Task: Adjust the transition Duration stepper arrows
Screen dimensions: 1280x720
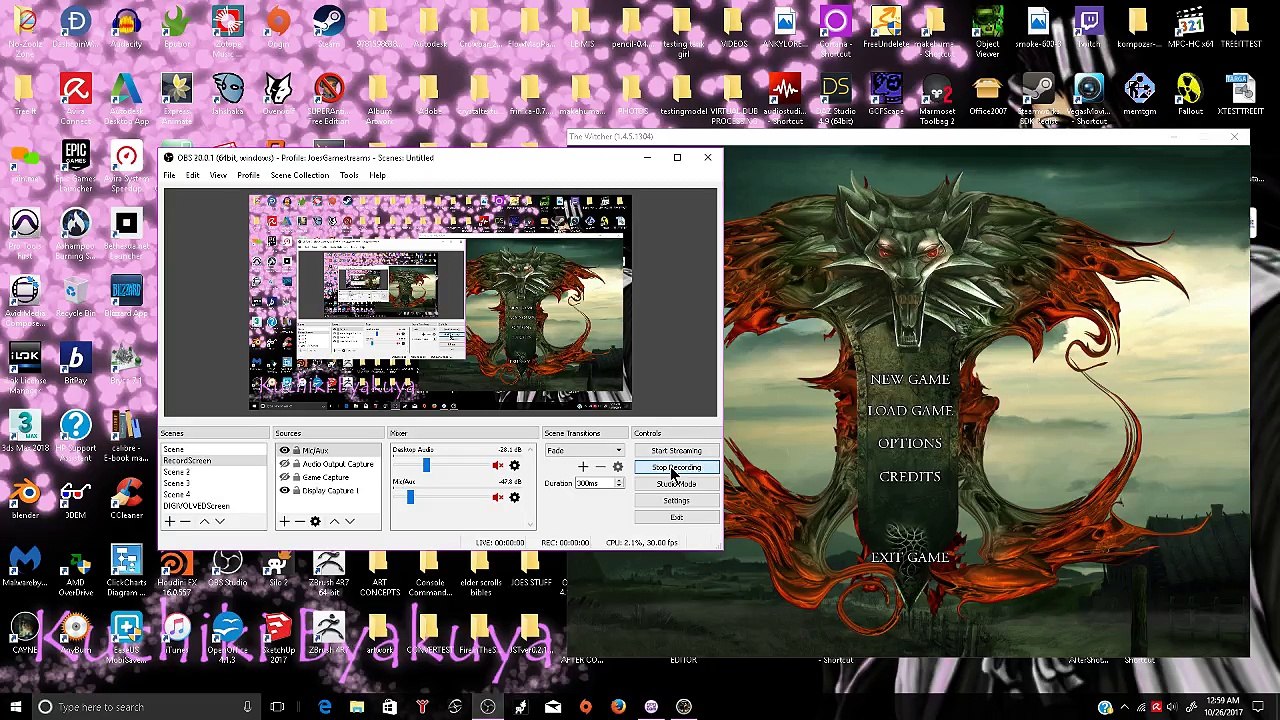Action: click(x=619, y=484)
